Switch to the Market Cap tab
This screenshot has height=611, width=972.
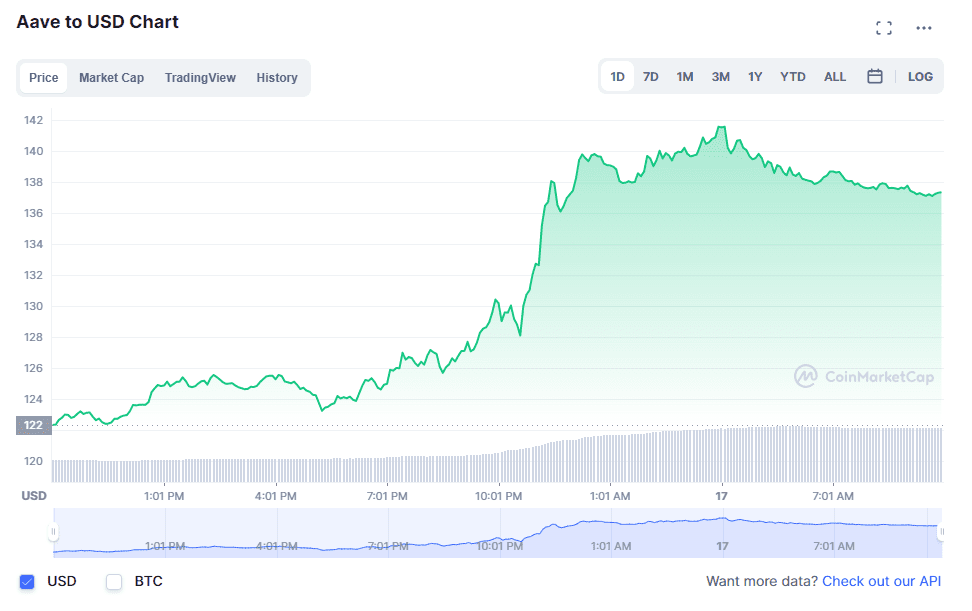(111, 77)
